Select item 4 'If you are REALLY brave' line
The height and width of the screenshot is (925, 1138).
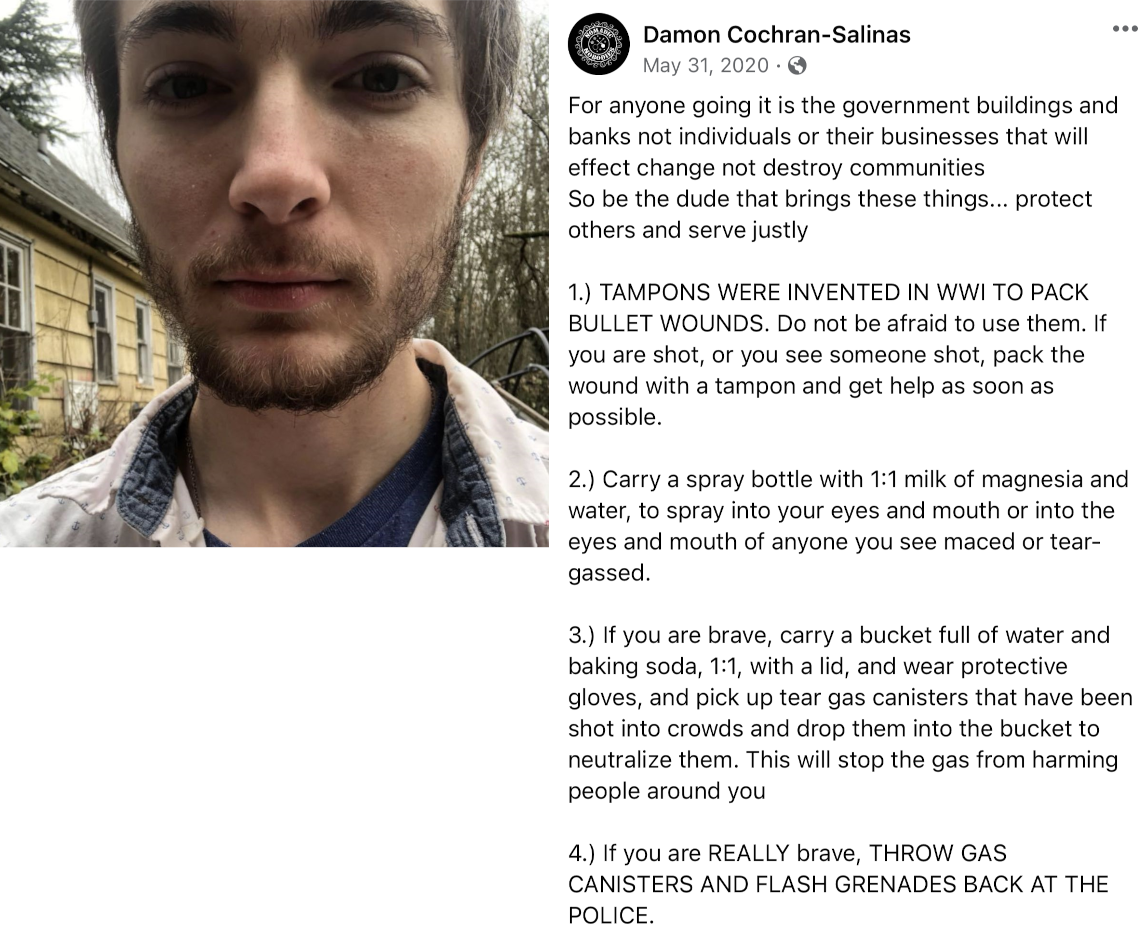[x=787, y=853]
